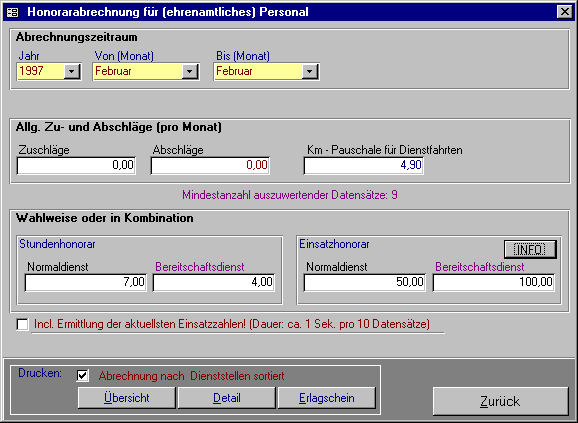
Task: Click the form icon in the title bar
Action: pos(13,12)
